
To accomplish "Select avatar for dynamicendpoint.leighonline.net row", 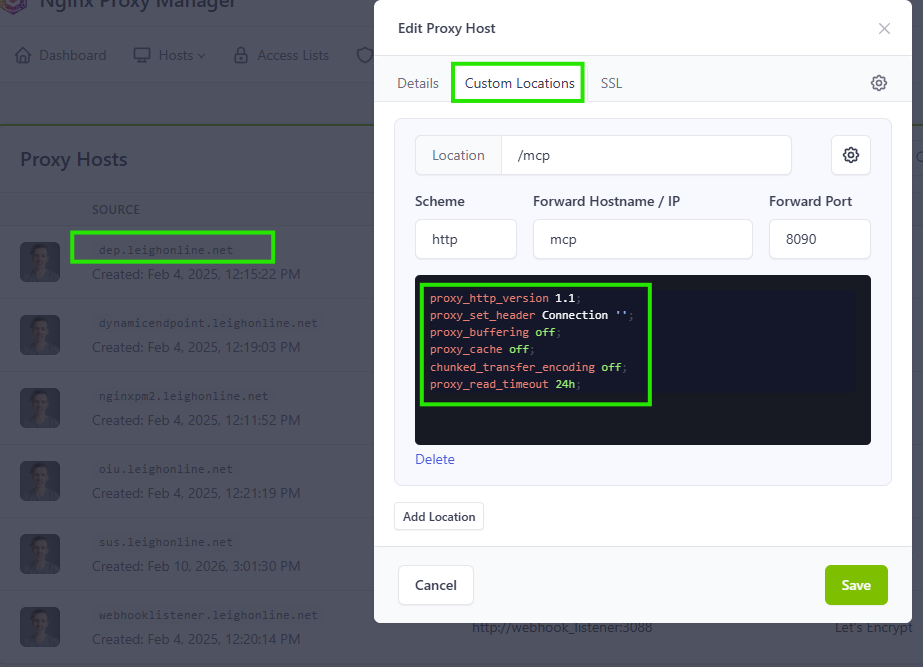I will point(40,335).
